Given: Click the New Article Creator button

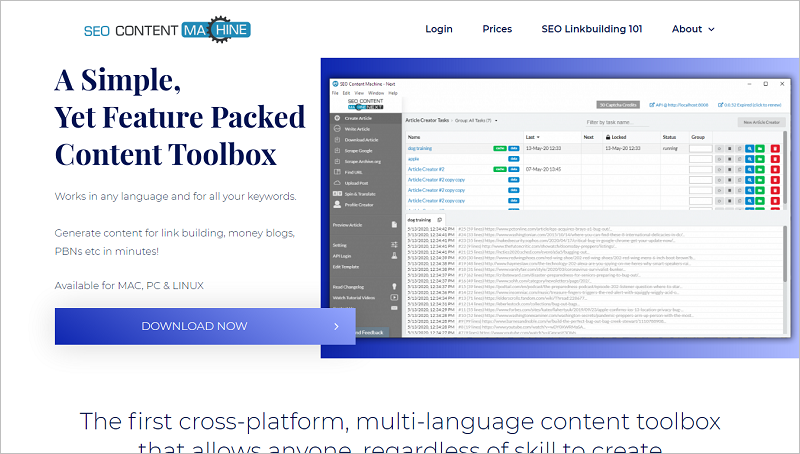Looking at the screenshot, I should (761, 122).
